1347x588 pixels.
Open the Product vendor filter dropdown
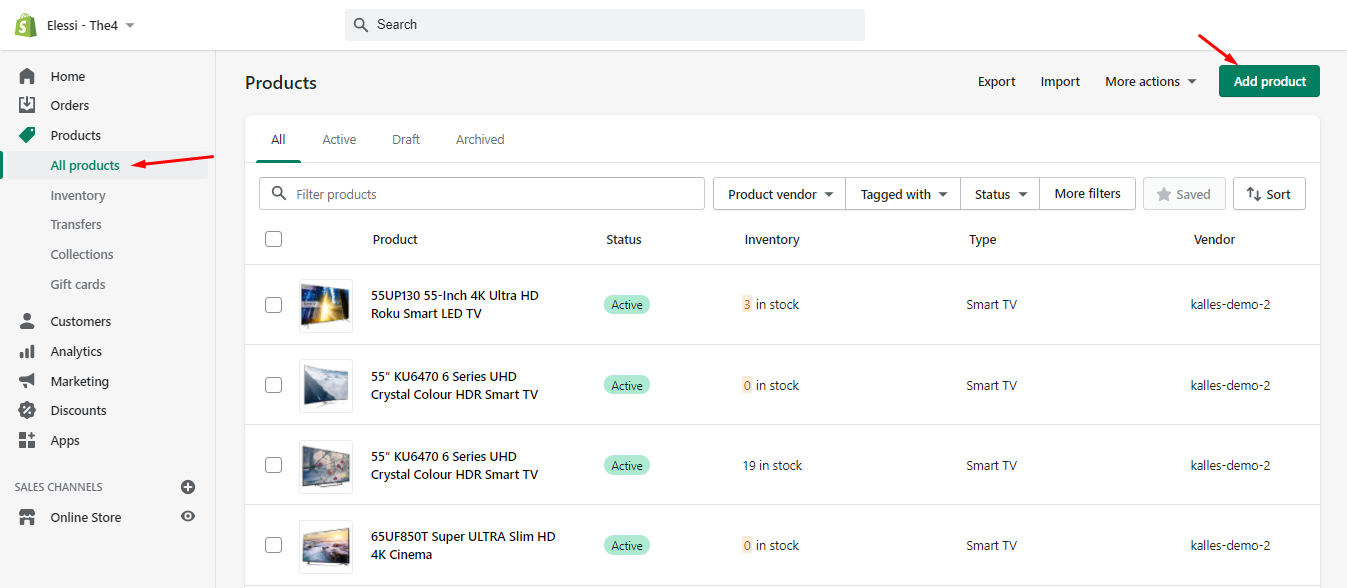(x=779, y=194)
